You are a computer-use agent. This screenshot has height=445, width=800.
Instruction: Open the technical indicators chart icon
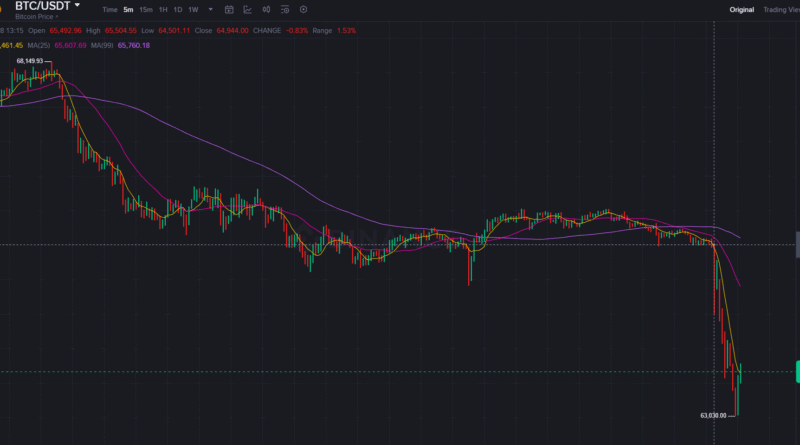pyautogui.click(x=247, y=10)
